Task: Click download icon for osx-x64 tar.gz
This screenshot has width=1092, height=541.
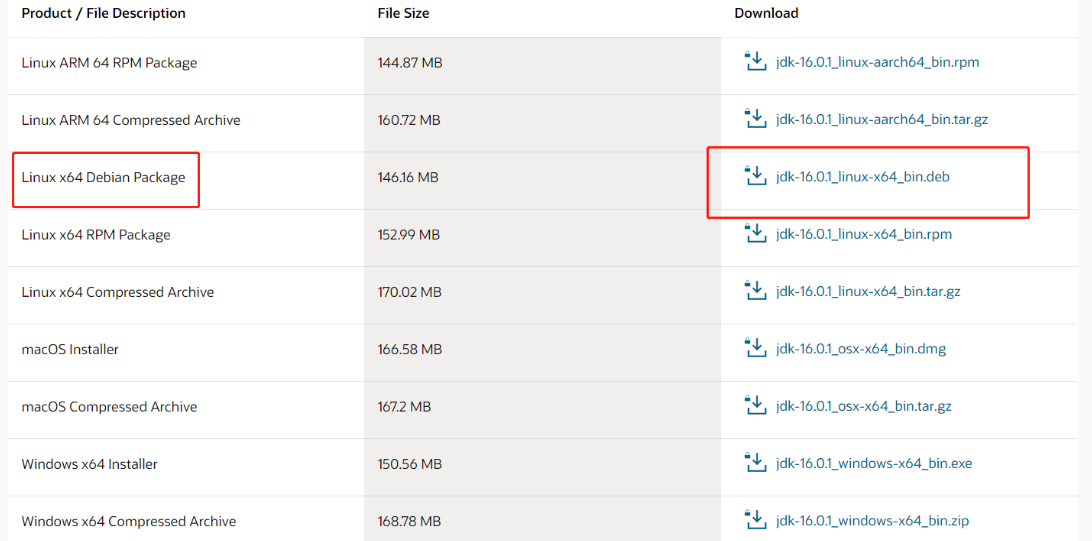Action: pyautogui.click(x=755, y=406)
